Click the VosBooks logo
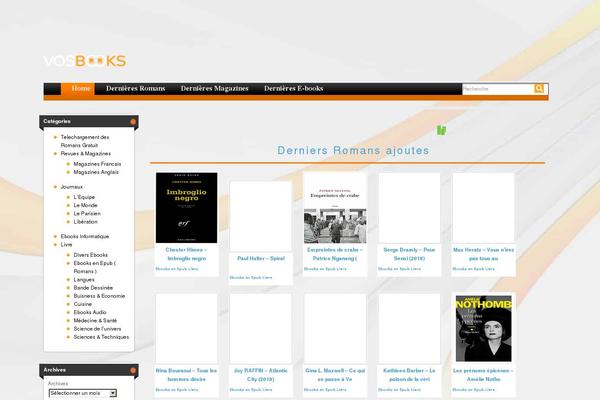 (85, 61)
